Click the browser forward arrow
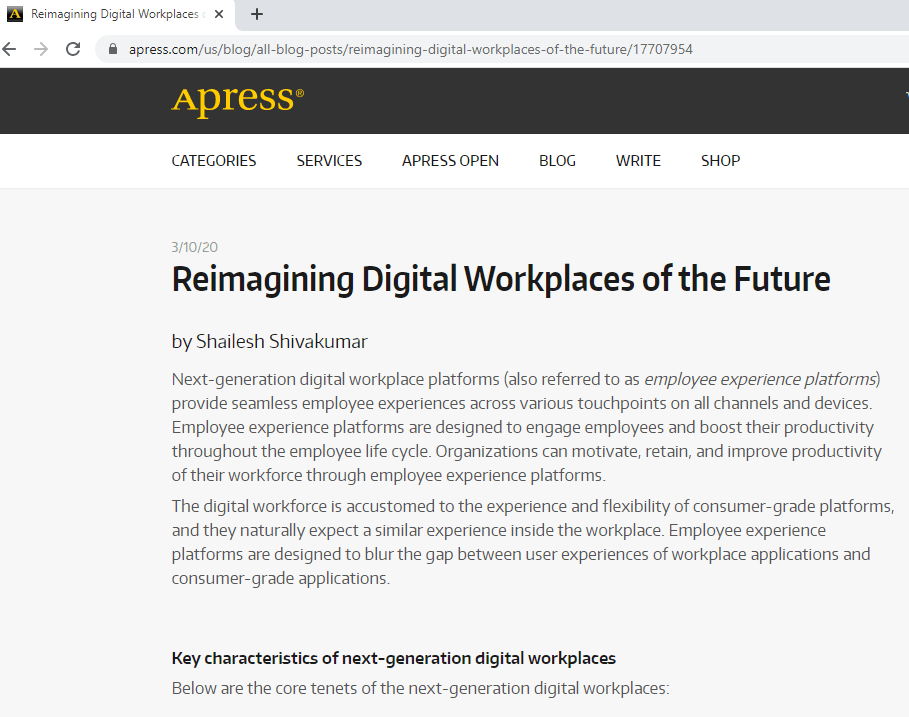The width and height of the screenshot is (909, 717). coord(41,49)
